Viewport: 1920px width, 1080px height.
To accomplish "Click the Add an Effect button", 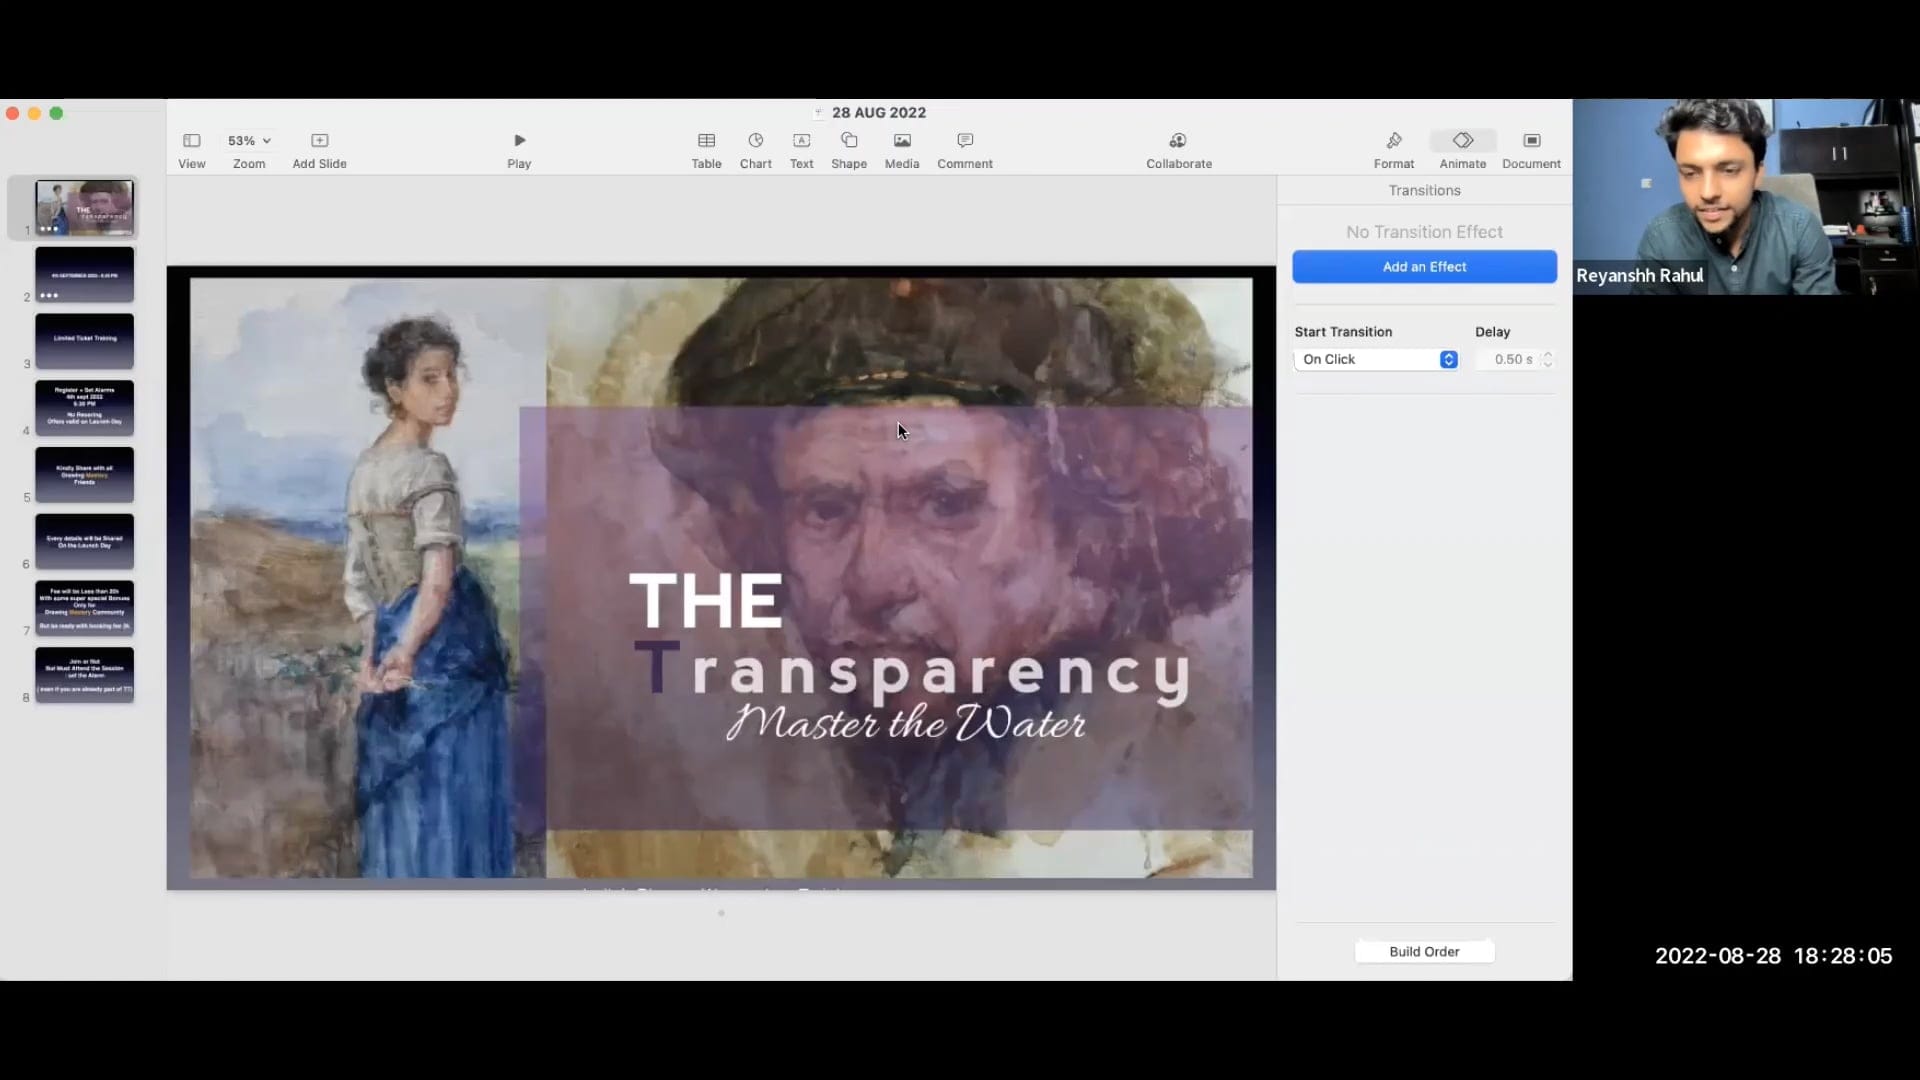I will pyautogui.click(x=1424, y=267).
